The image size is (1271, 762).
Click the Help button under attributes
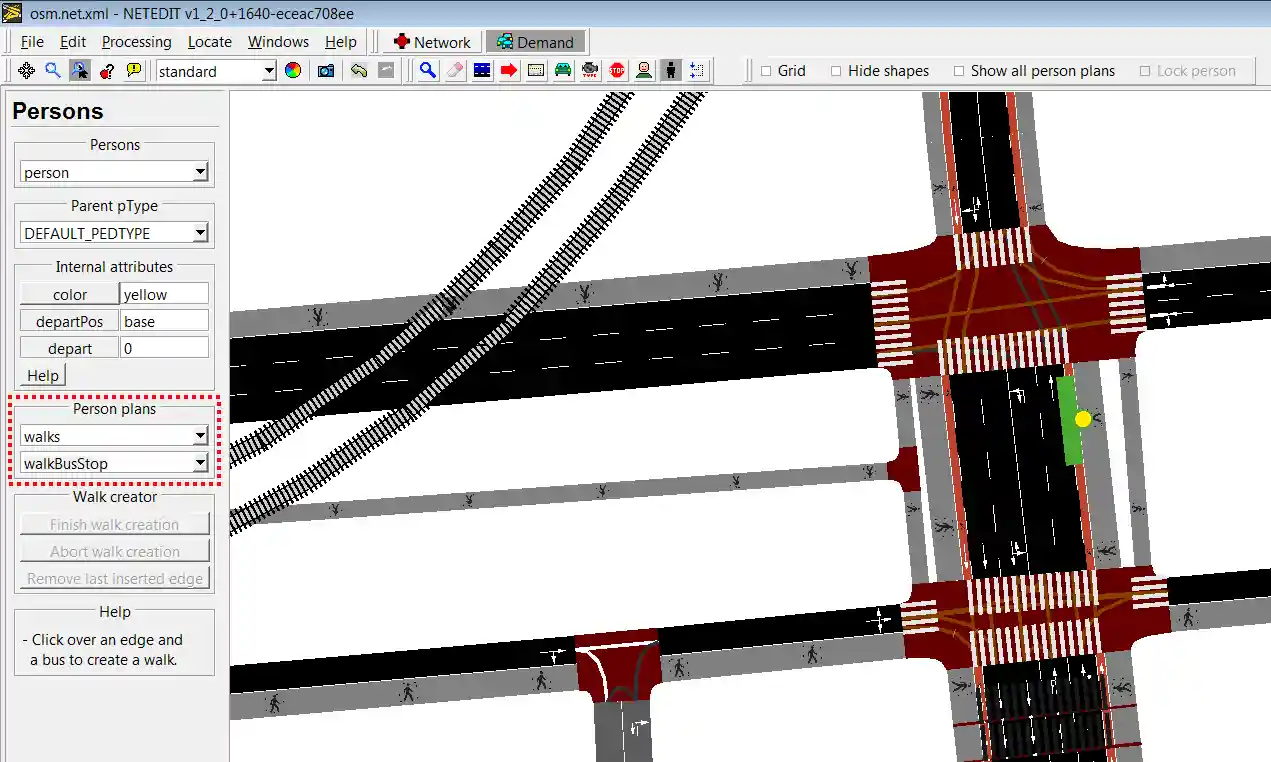point(43,375)
